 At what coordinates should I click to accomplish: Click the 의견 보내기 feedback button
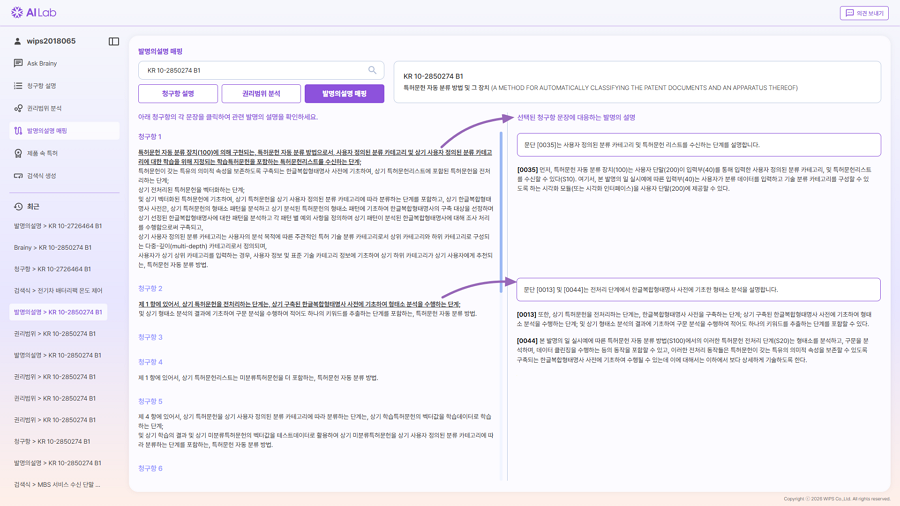(864, 13)
